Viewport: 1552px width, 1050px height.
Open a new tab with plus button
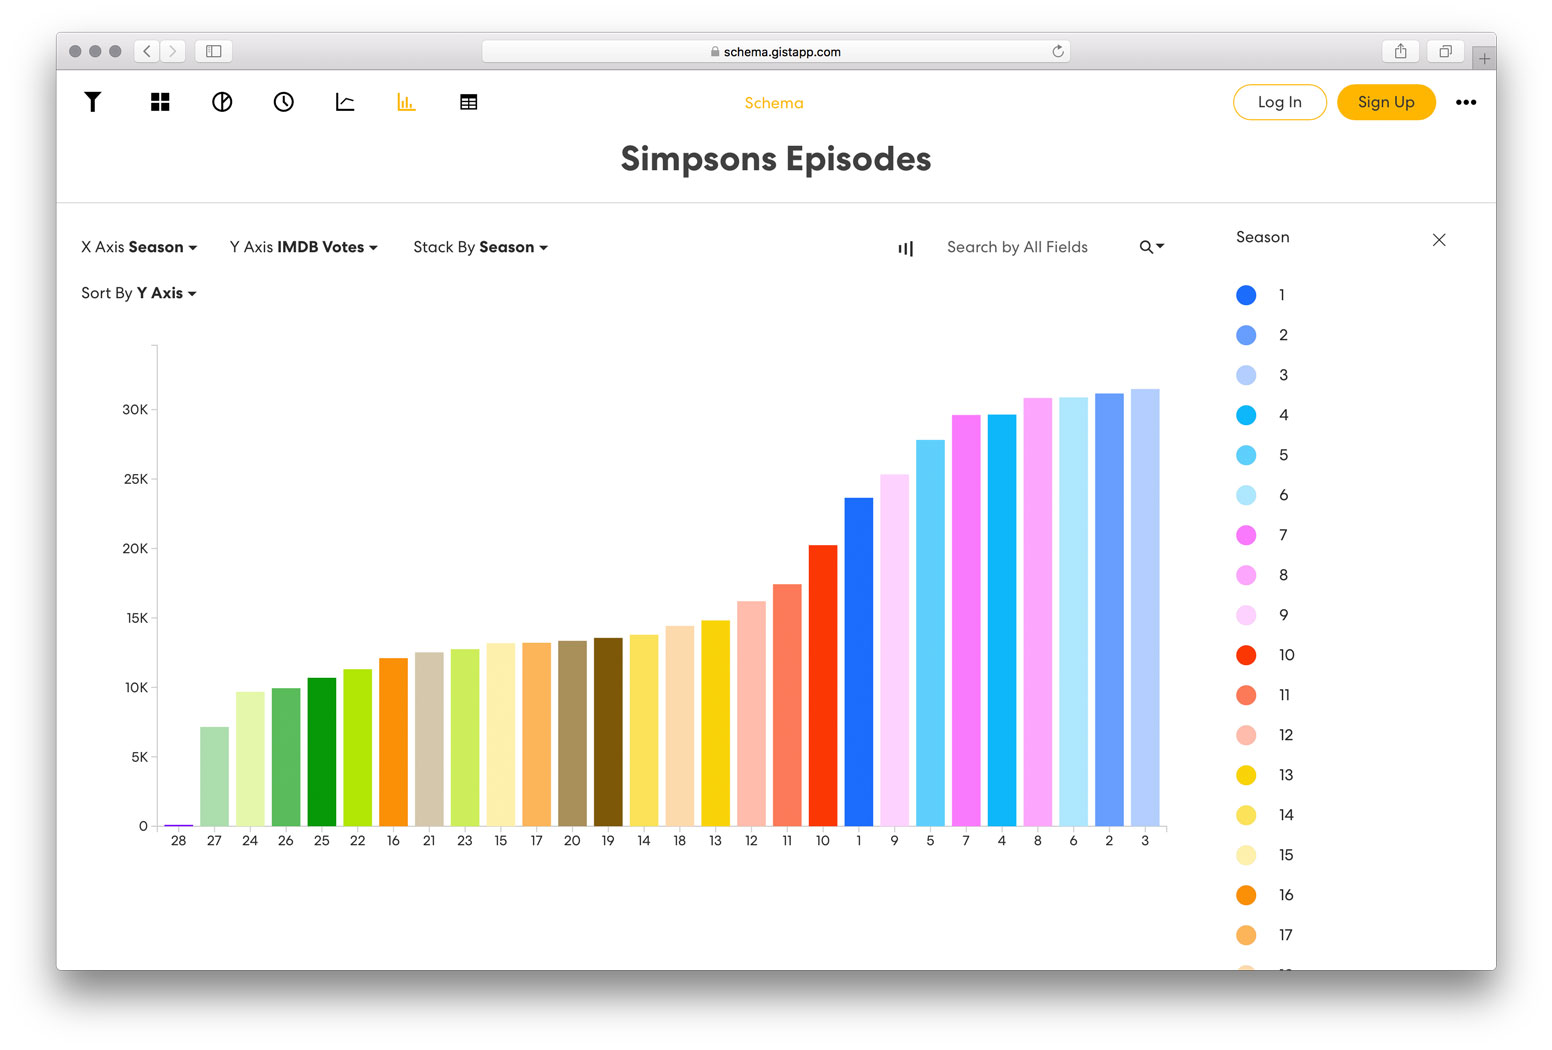(x=1484, y=59)
